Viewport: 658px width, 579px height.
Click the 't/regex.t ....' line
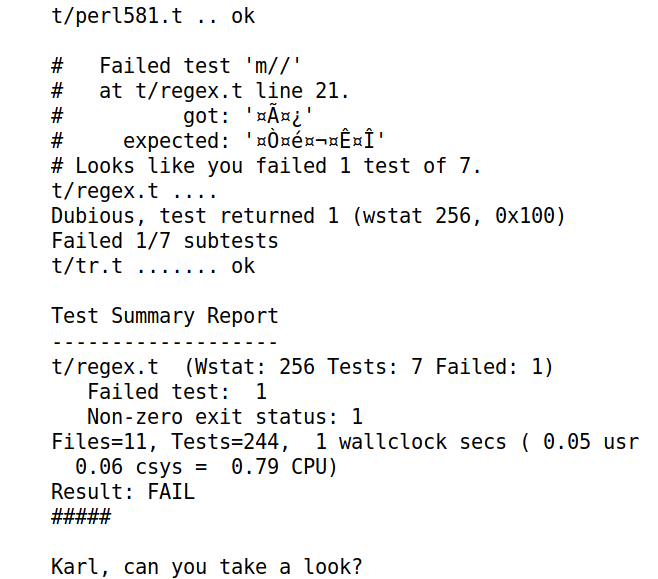[133, 191]
